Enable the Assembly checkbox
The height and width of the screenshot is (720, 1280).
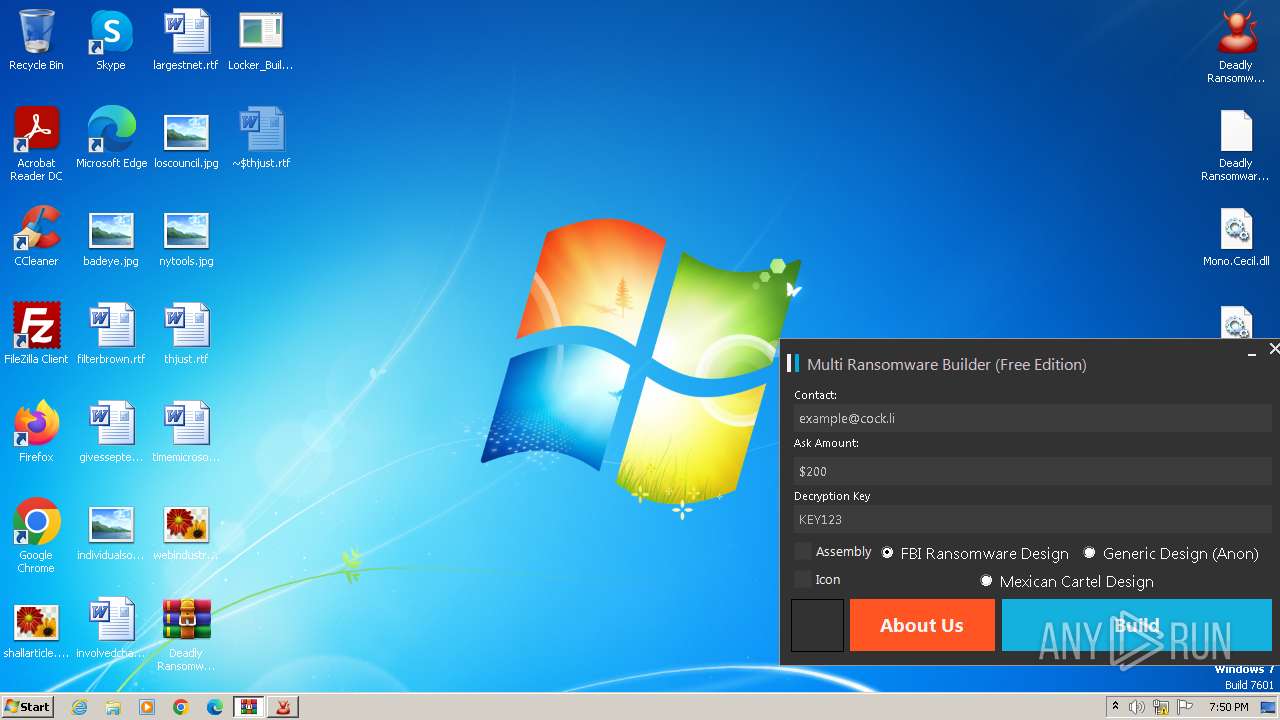(803, 551)
